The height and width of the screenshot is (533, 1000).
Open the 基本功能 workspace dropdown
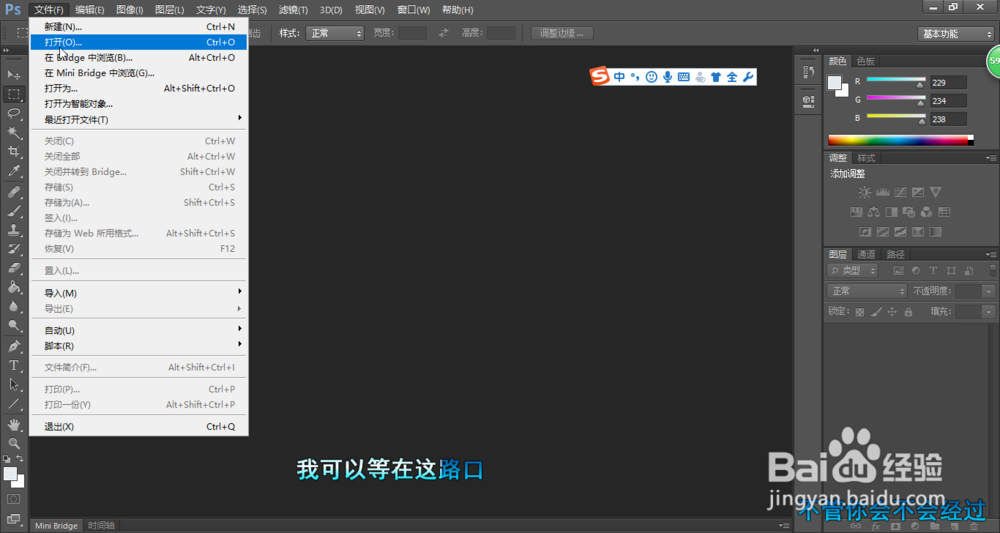point(956,34)
